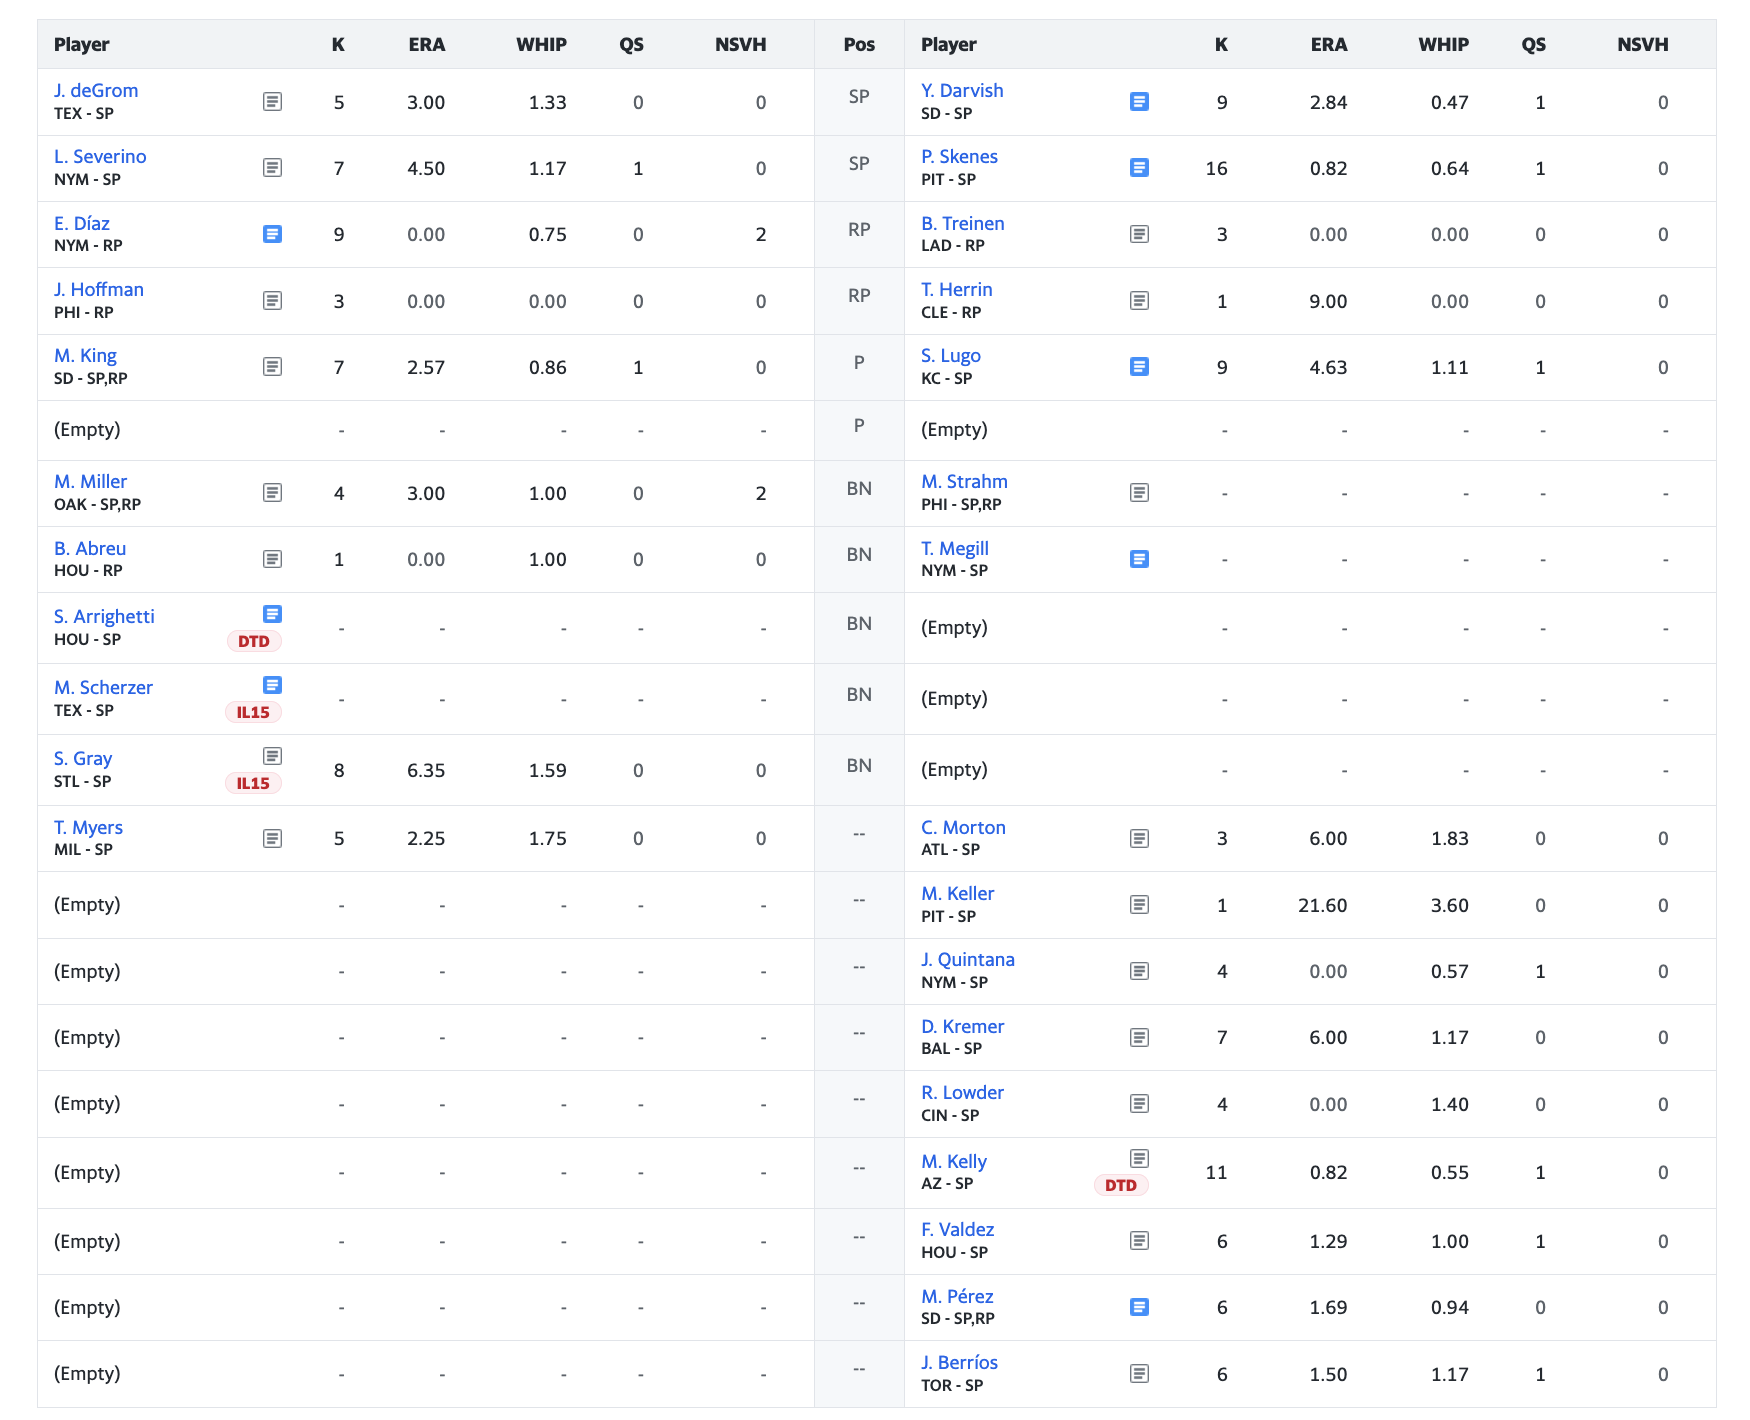Viewport: 1750px width, 1420px height.
Task: Open notes icon for B. Abreu
Action: coord(272,559)
